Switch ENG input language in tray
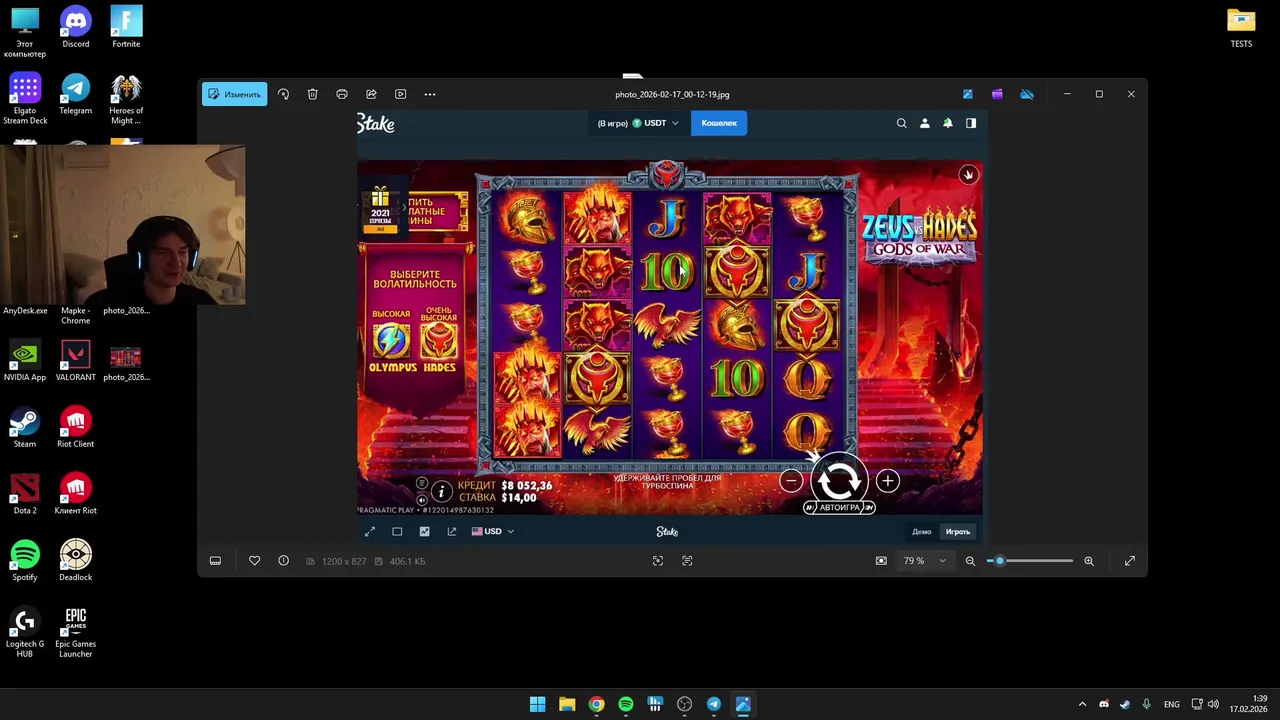Image resolution: width=1280 pixels, height=720 pixels. tap(1171, 704)
